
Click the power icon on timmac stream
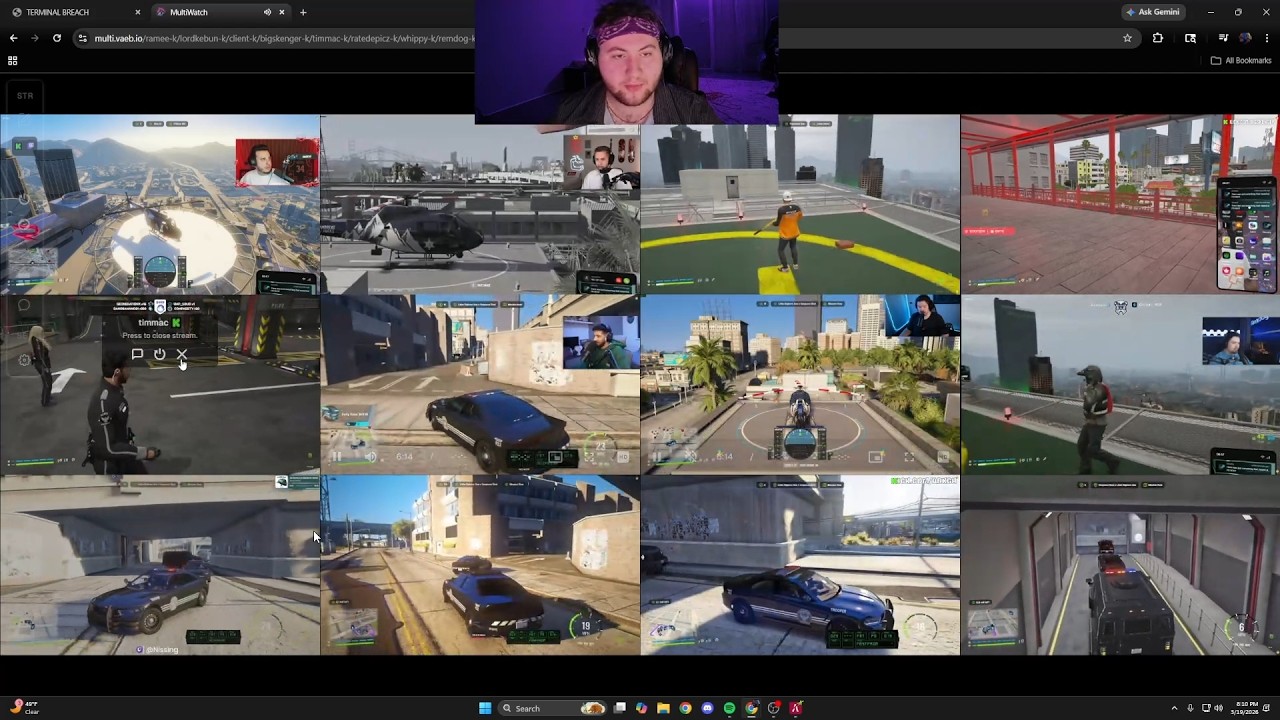point(159,354)
